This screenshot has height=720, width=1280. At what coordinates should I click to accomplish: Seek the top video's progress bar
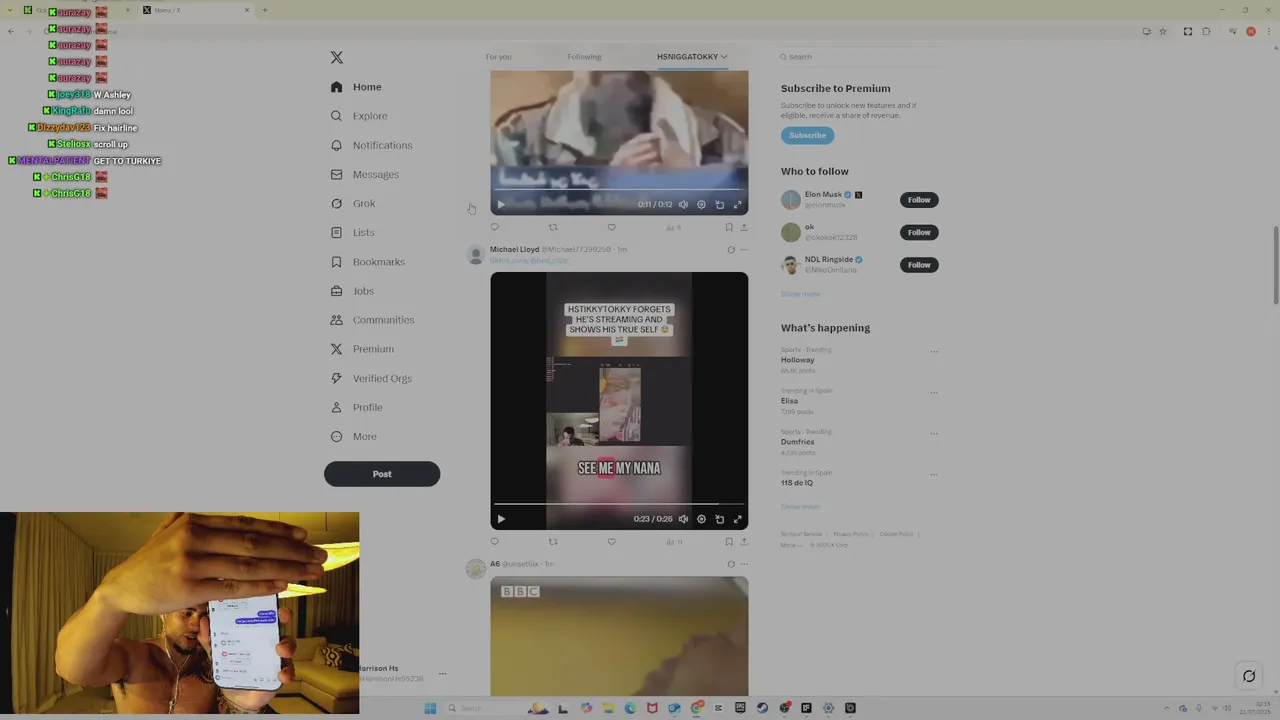click(x=619, y=189)
